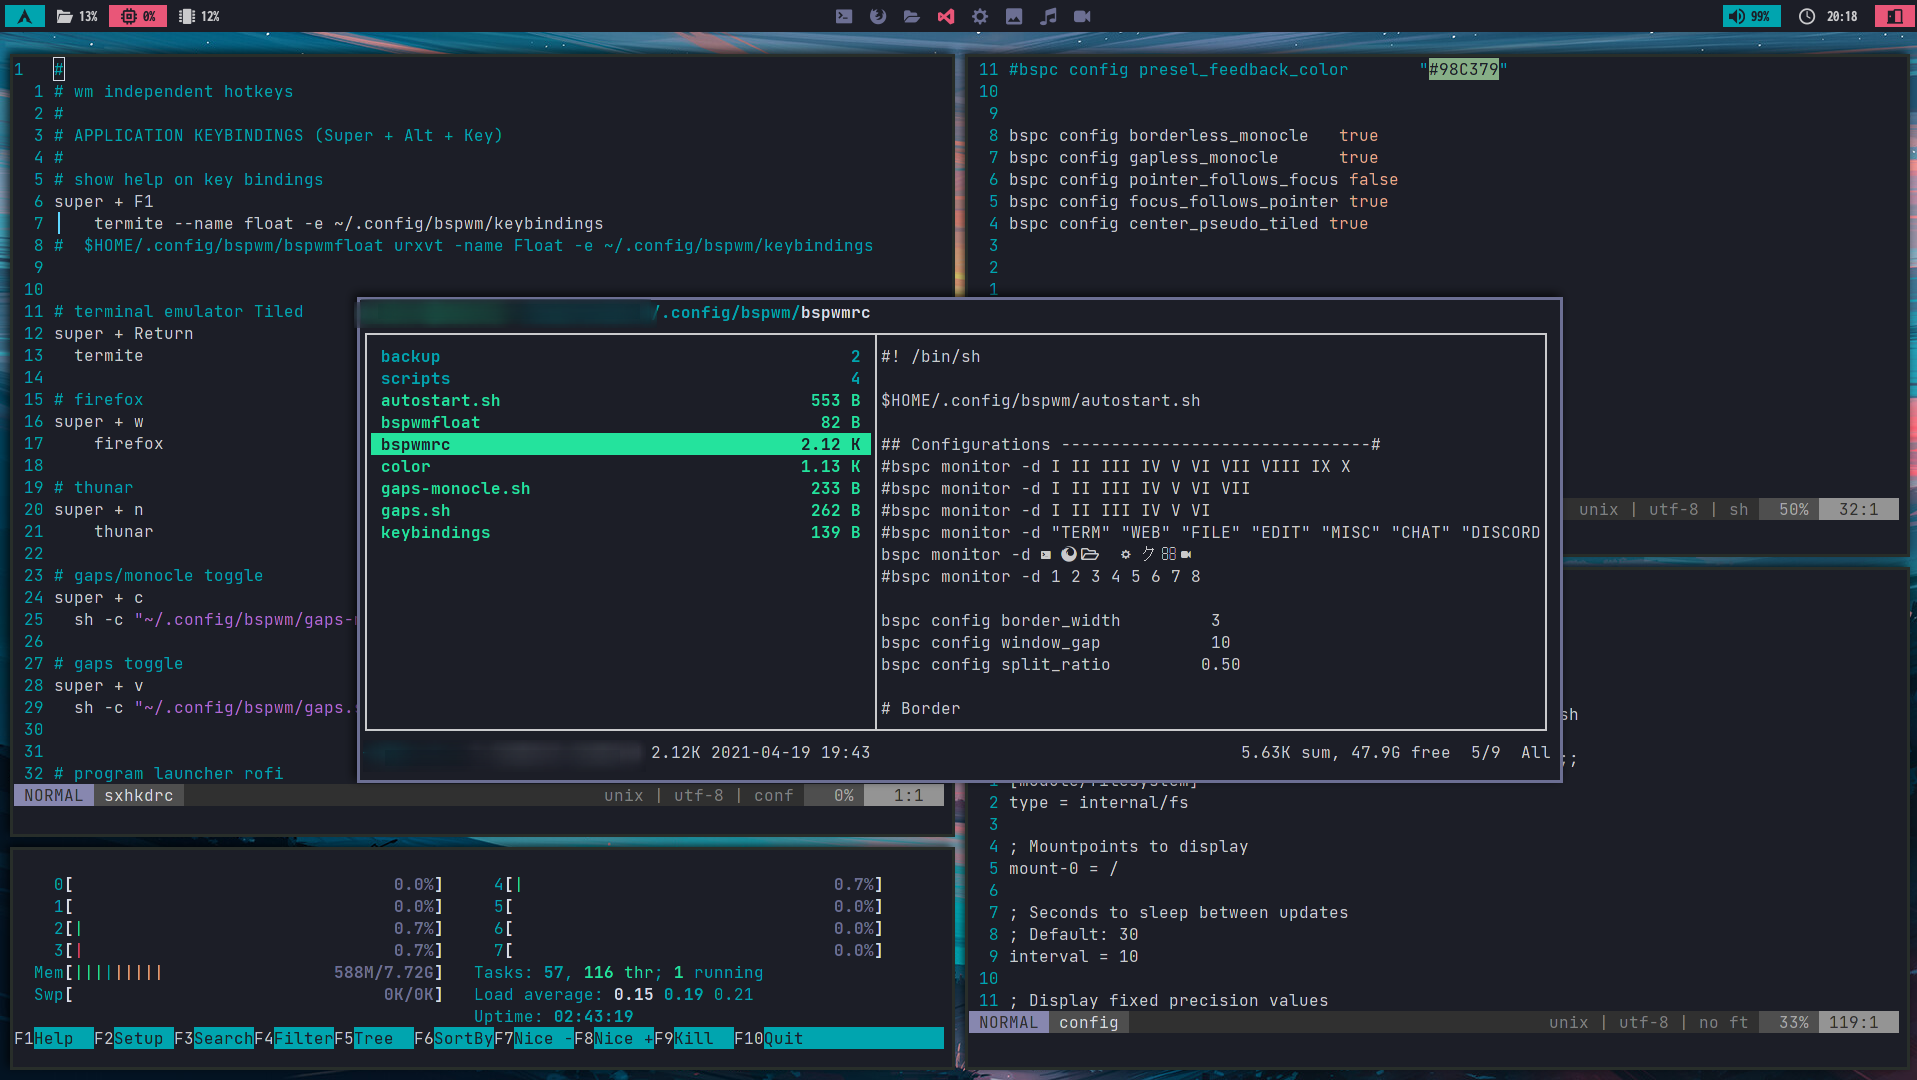This screenshot has height=1080, width=1917.
Task: Switch to the video camera workspace icon
Action: point(1082,16)
